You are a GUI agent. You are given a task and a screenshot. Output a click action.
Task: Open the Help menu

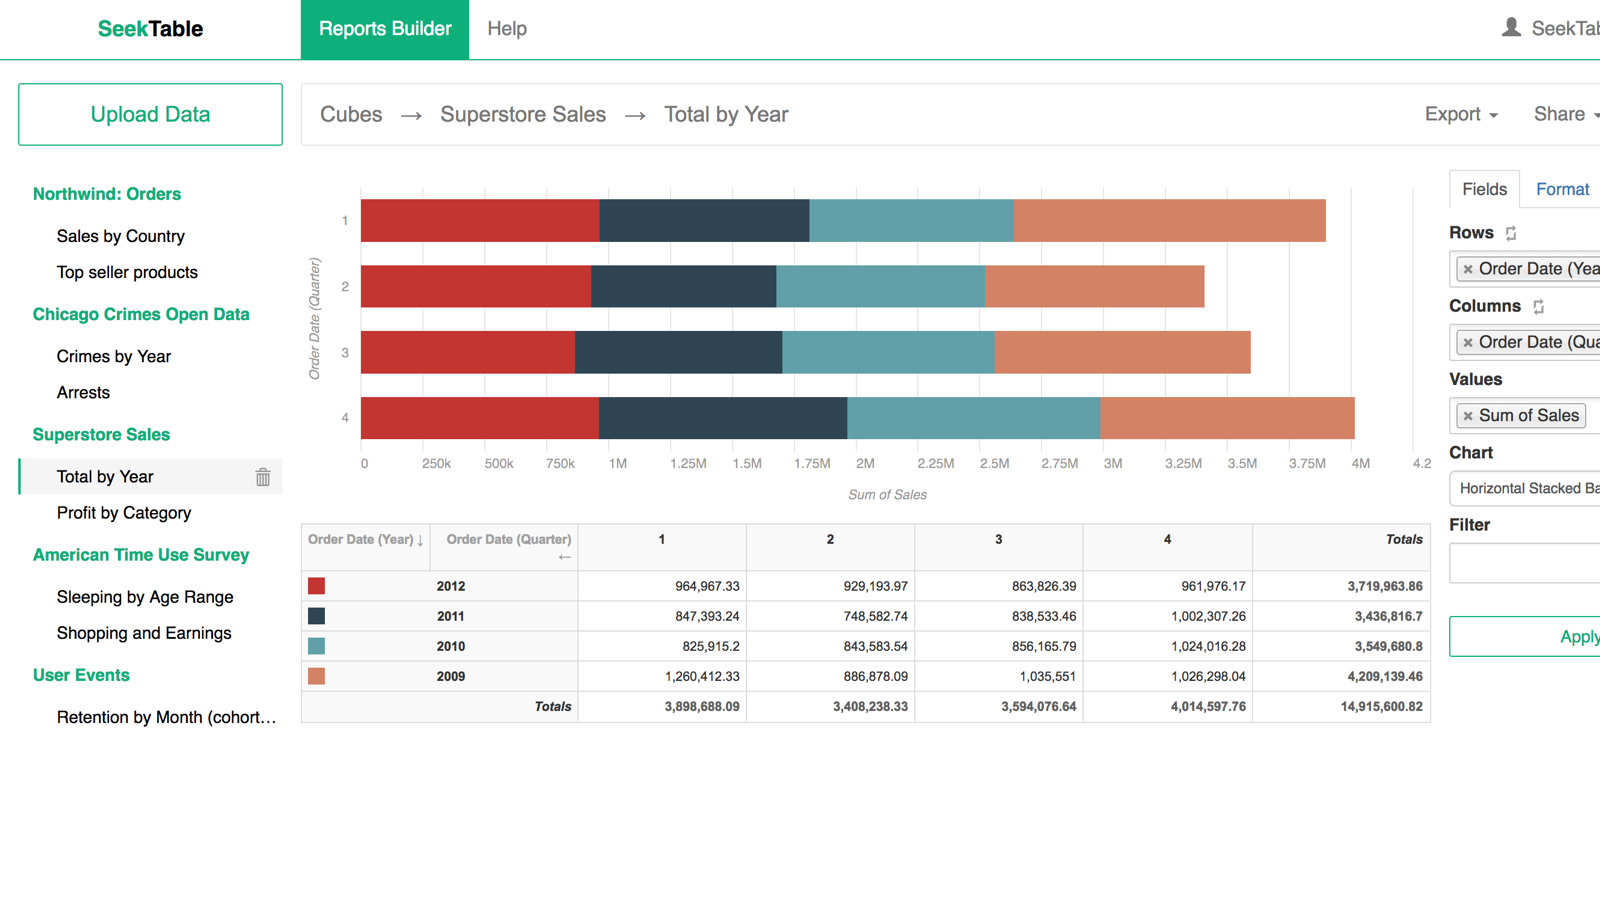tap(507, 29)
